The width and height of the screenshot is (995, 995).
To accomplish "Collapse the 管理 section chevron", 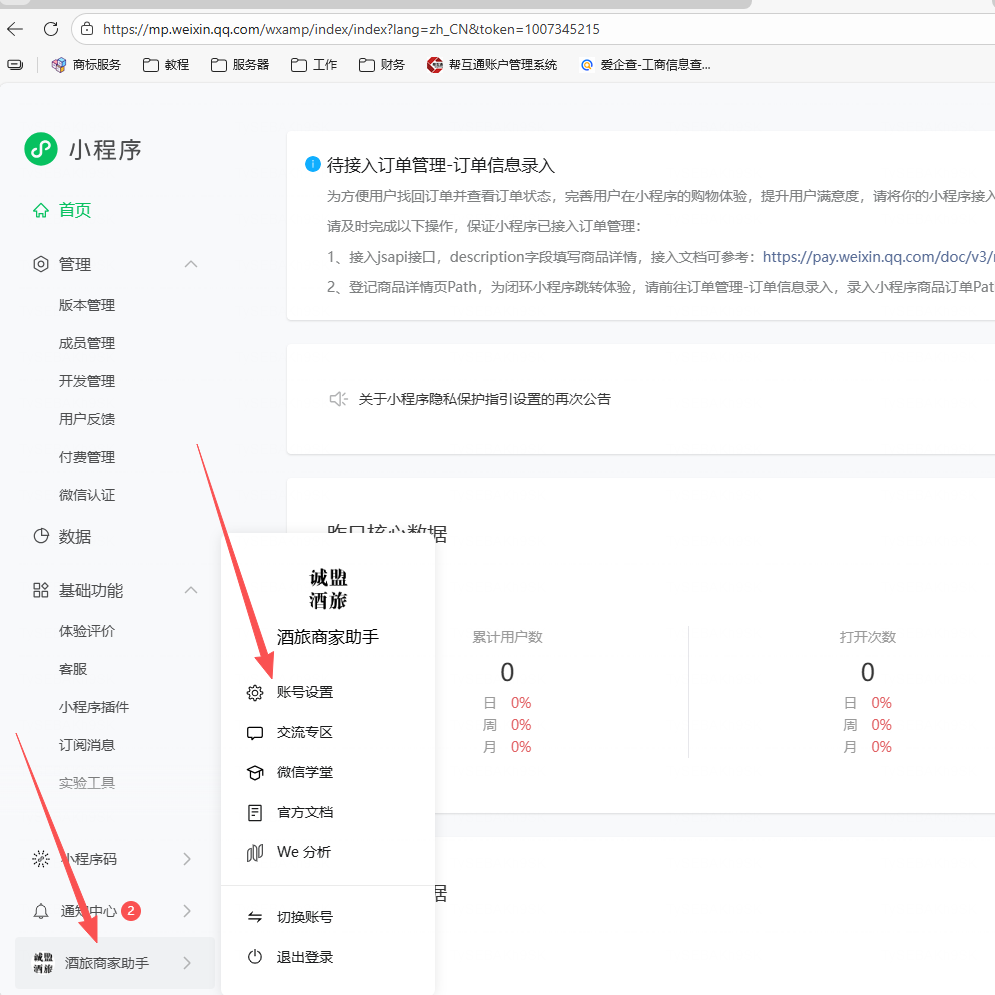I will pyautogui.click(x=191, y=264).
